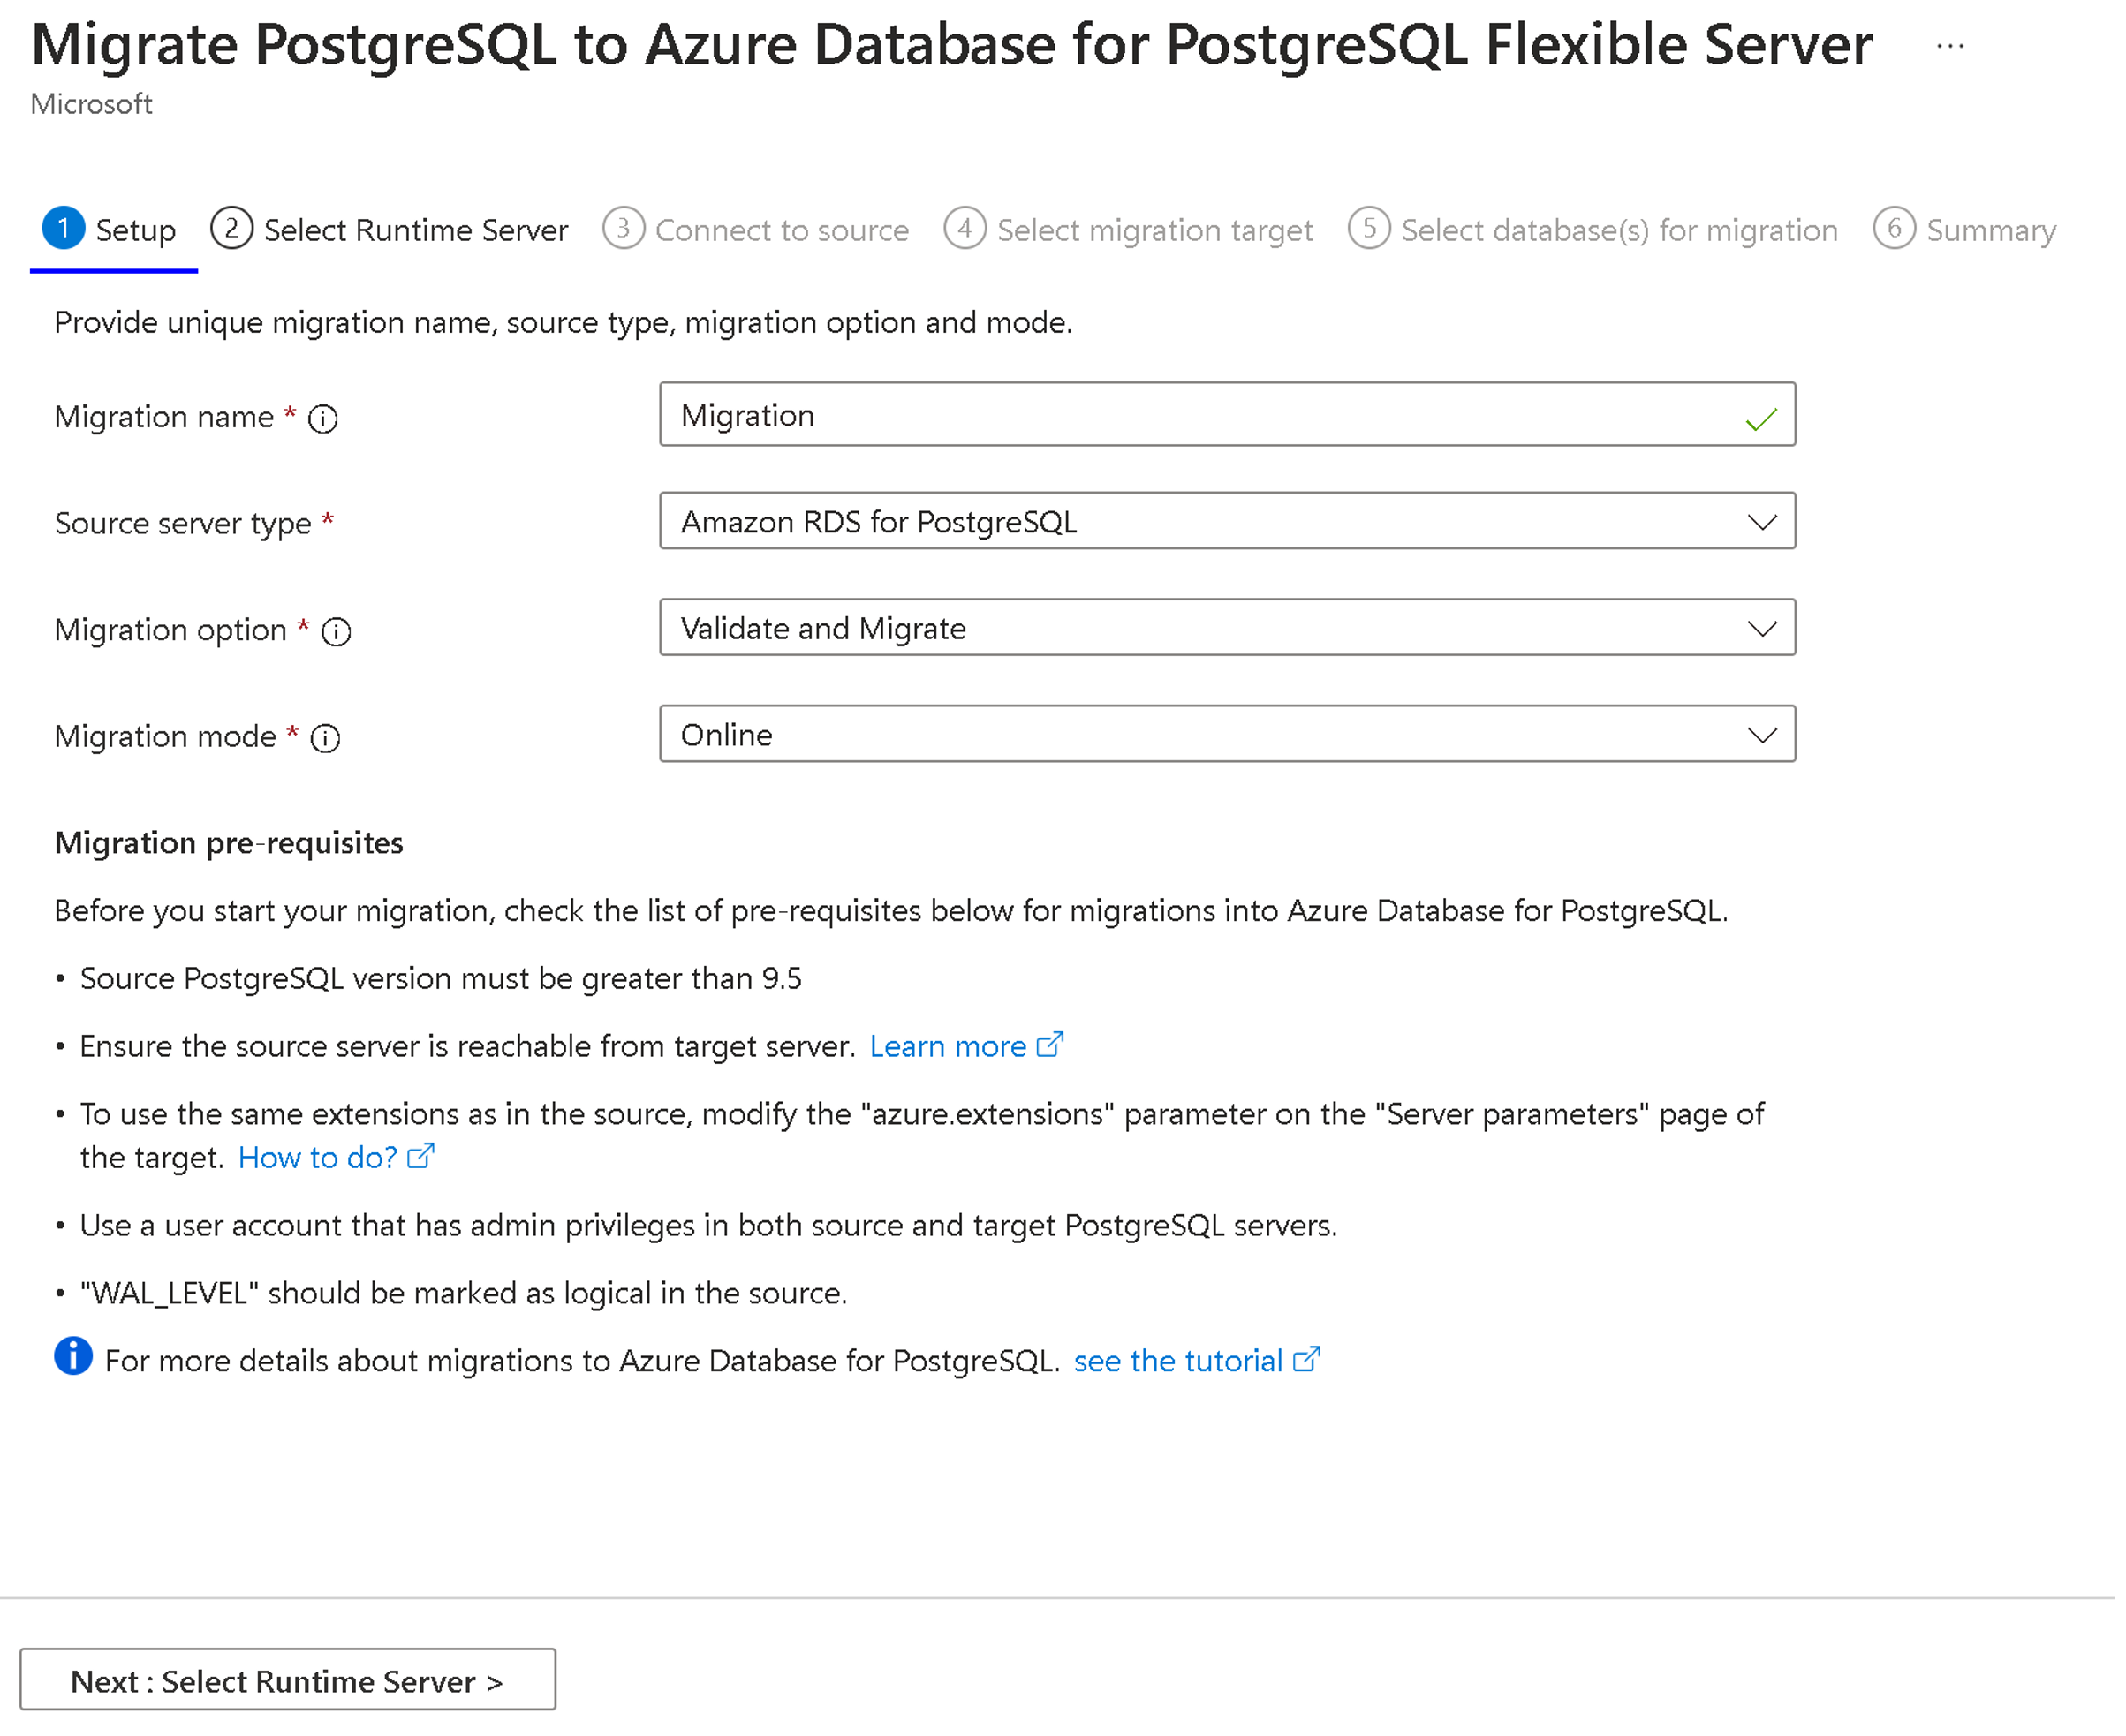Click the Microsoft publisher label

point(91,104)
